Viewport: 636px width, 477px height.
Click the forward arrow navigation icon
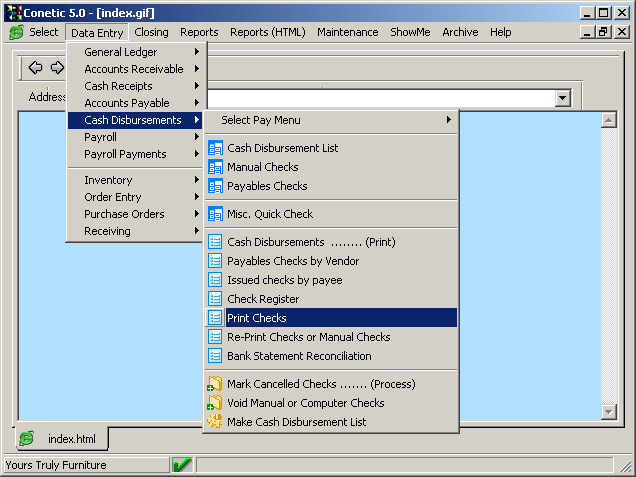point(57,68)
